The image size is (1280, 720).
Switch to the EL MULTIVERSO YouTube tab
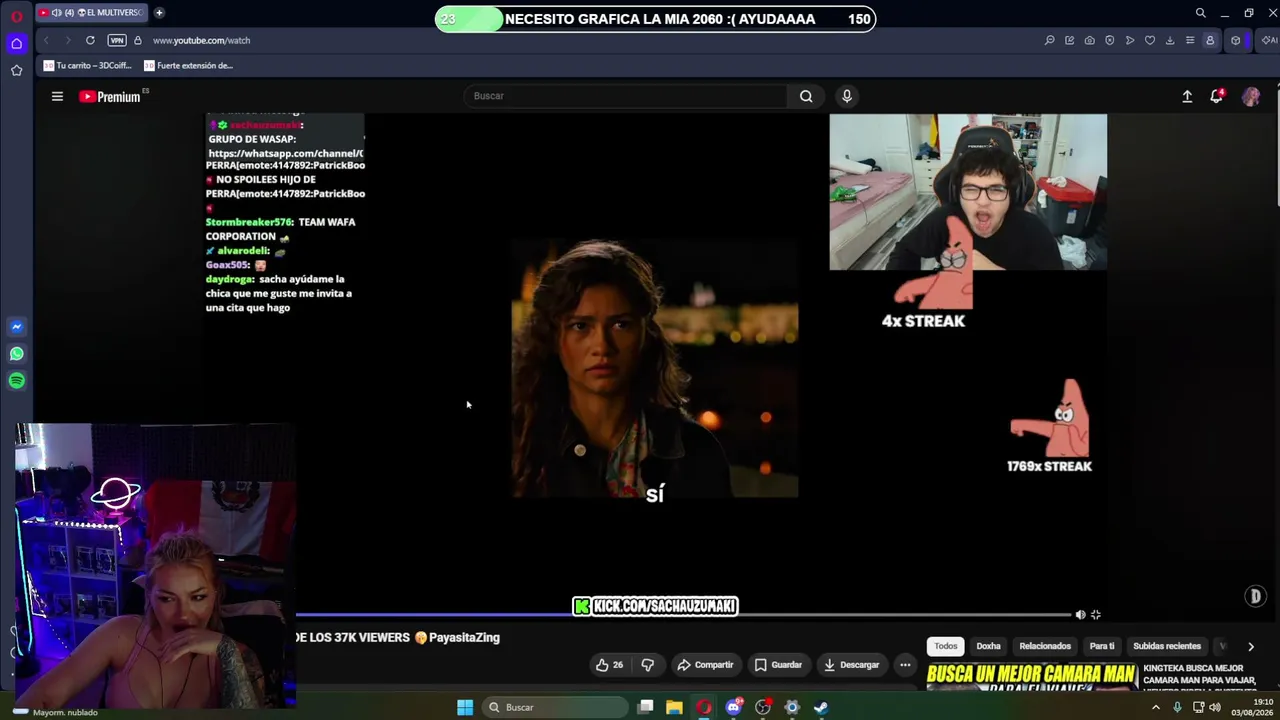click(92, 13)
